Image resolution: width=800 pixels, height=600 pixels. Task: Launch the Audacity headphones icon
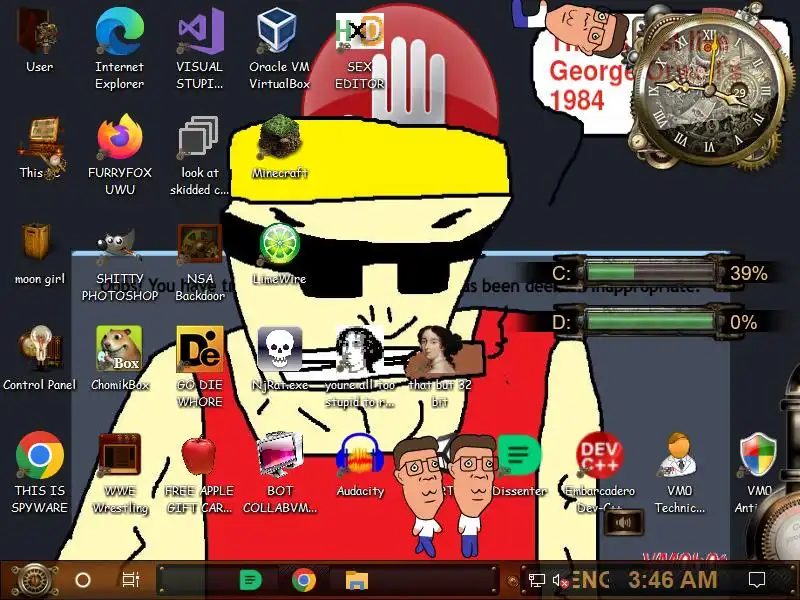tap(360, 464)
